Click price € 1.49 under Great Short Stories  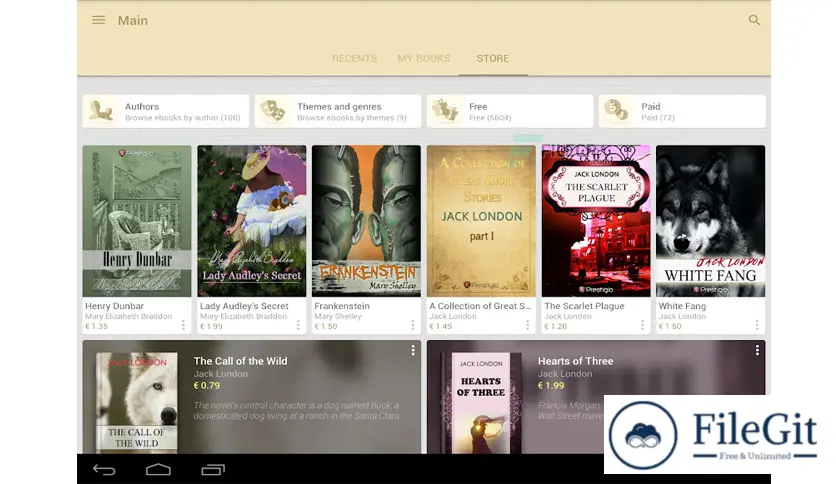tap(441, 326)
